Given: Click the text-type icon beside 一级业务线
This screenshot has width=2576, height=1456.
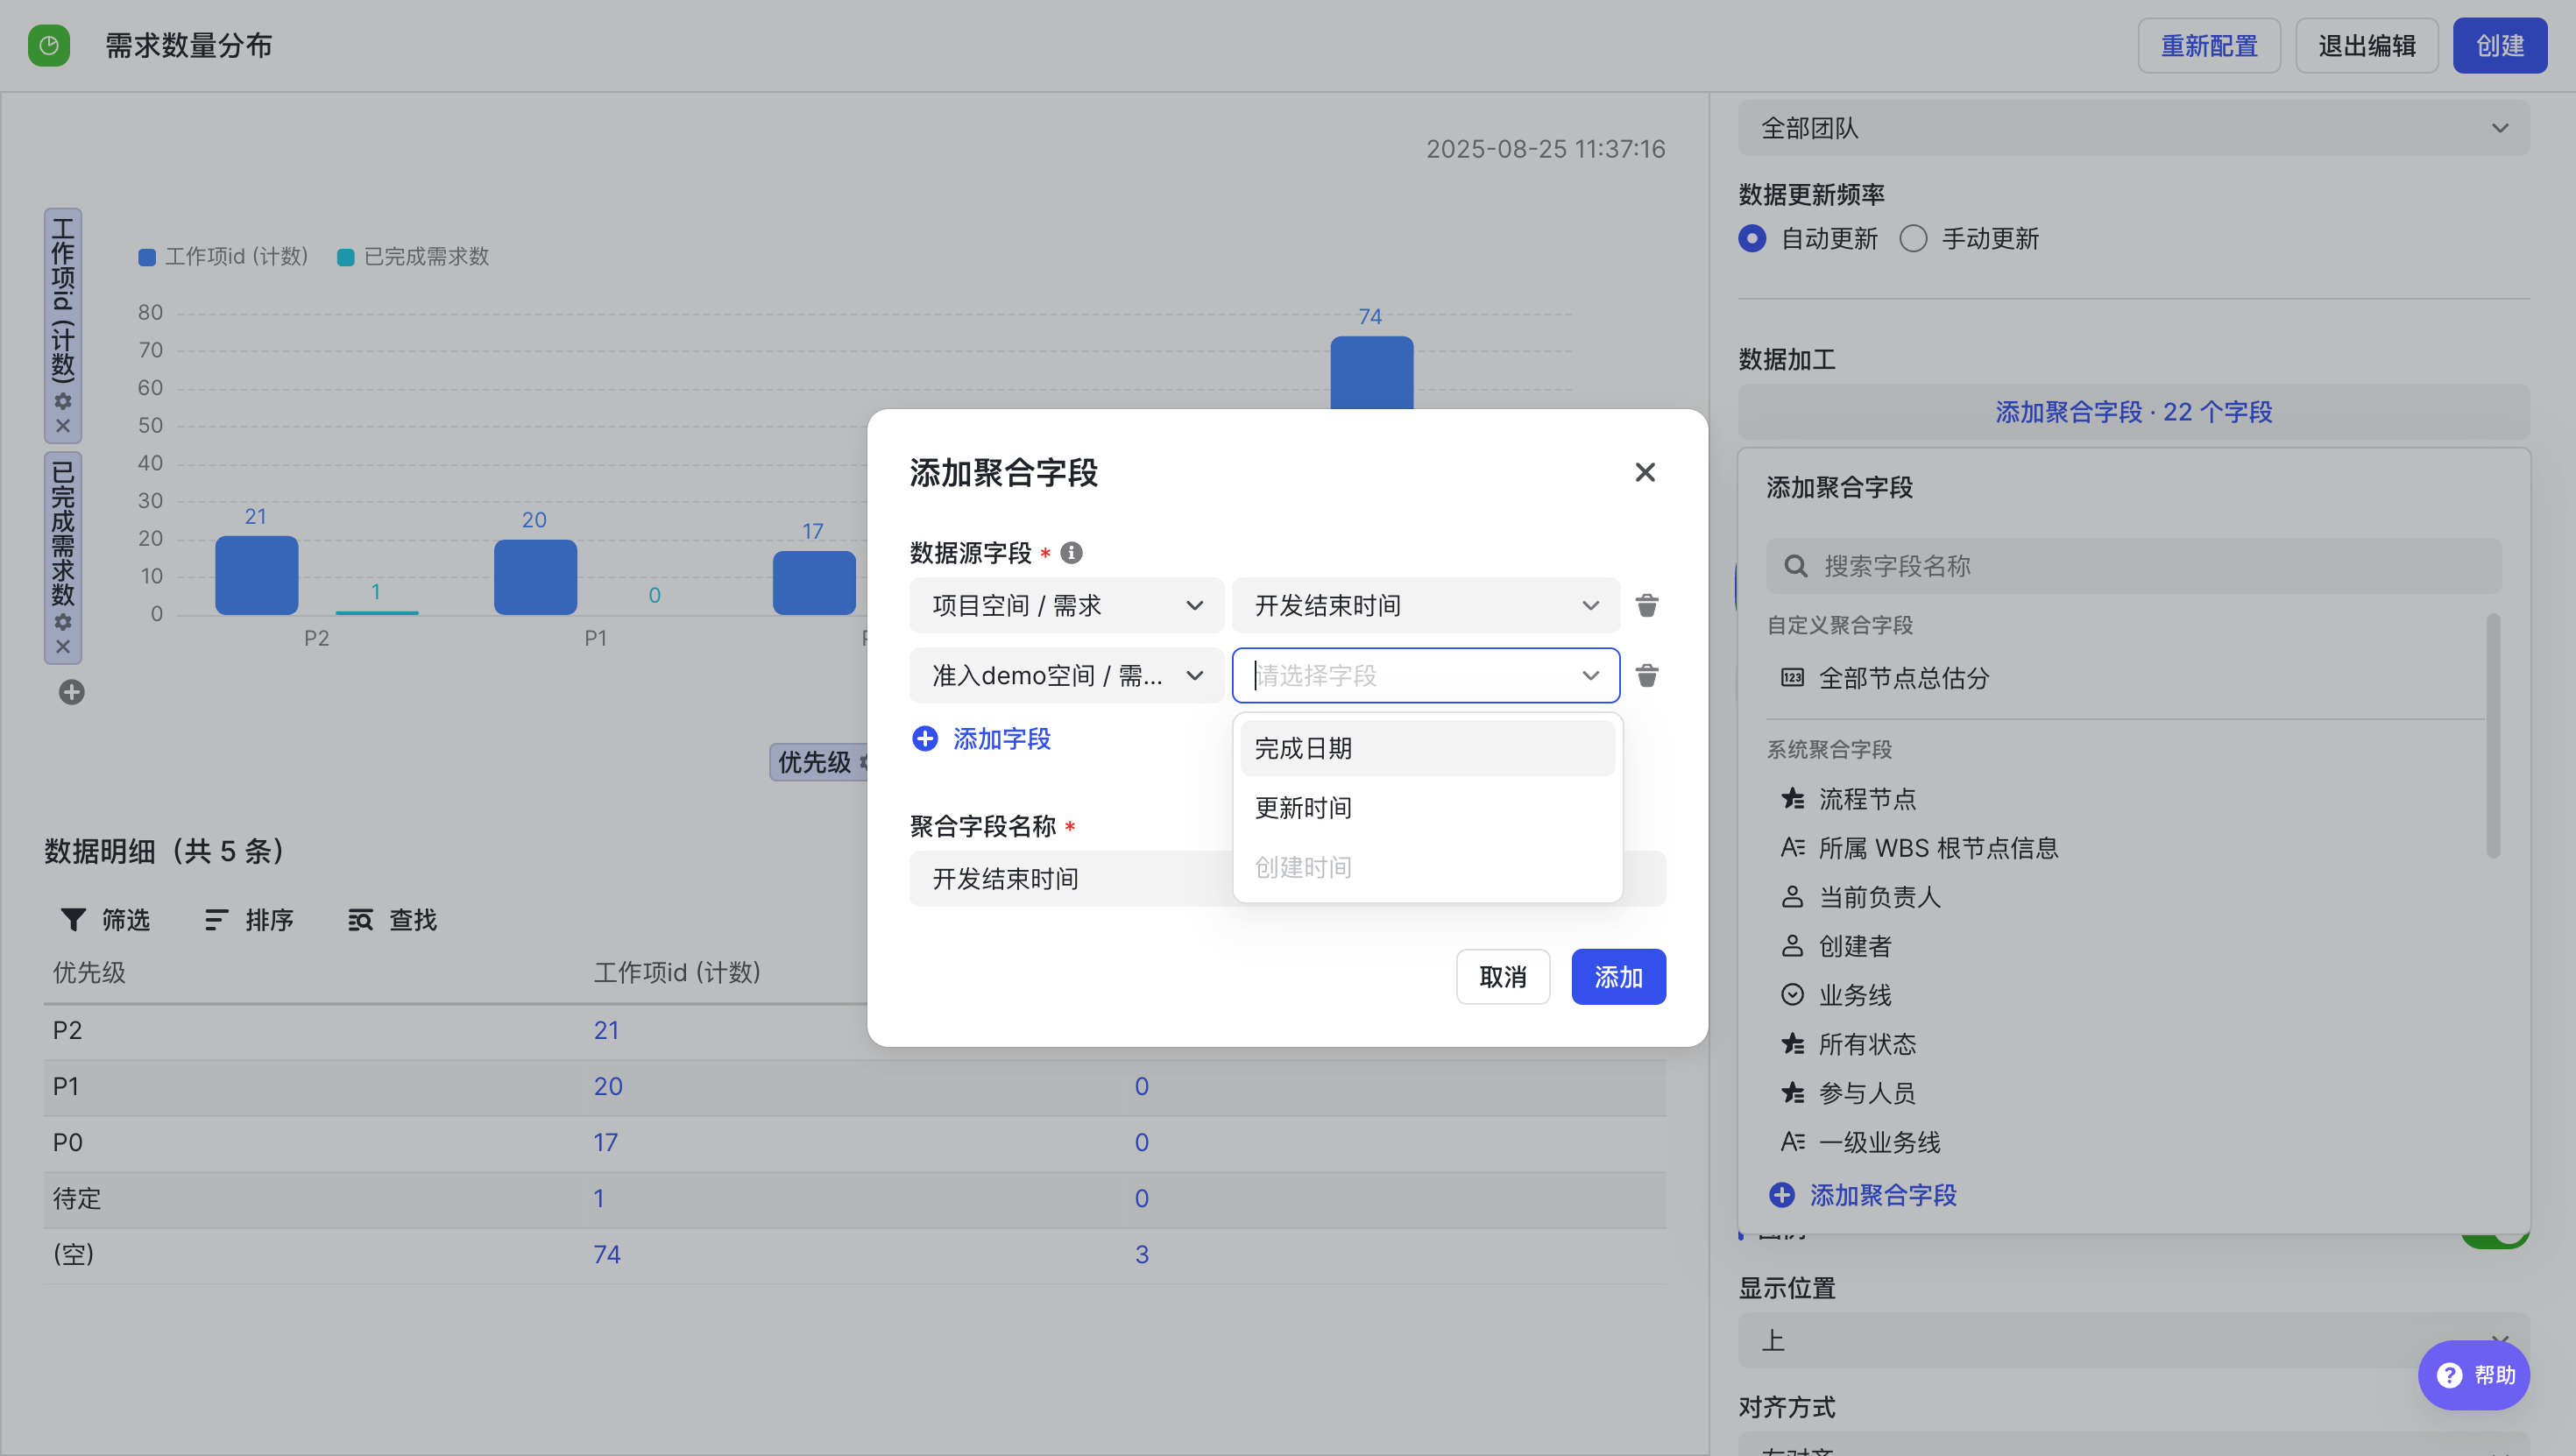Looking at the screenshot, I should (x=1792, y=1142).
